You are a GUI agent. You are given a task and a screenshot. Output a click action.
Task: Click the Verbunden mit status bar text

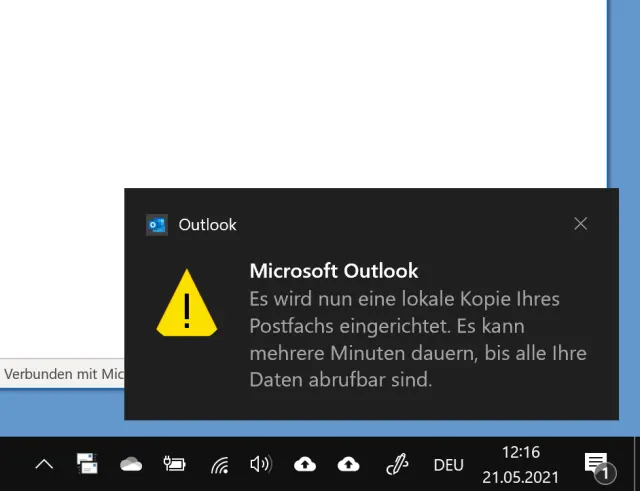63,374
